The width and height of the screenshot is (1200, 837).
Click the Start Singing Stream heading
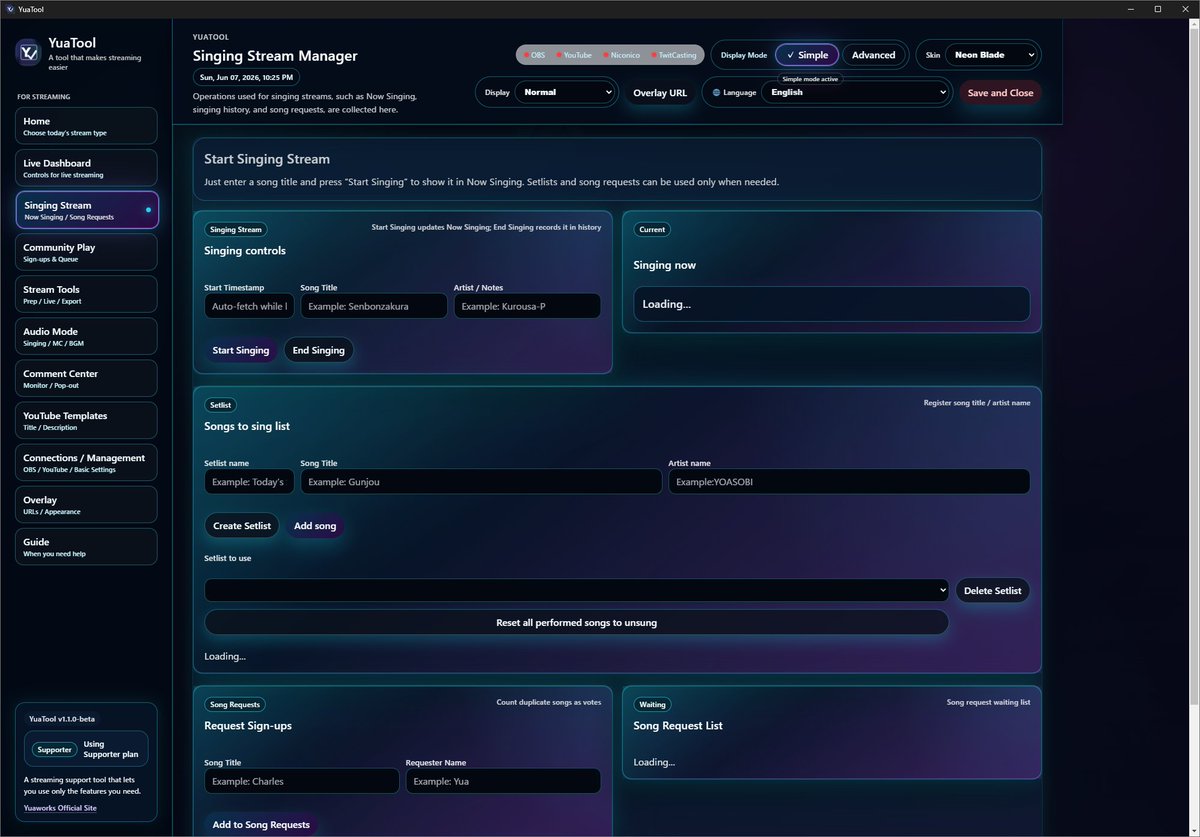pos(267,159)
